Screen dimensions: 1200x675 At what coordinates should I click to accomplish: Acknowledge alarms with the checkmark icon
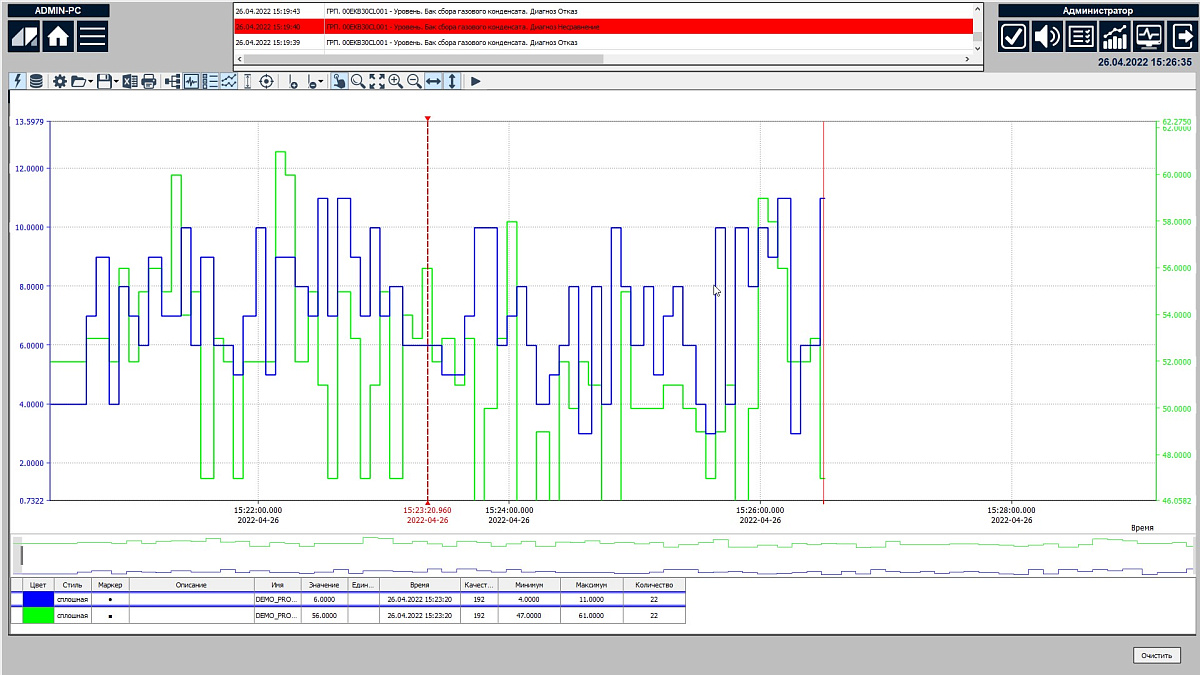click(x=1013, y=37)
